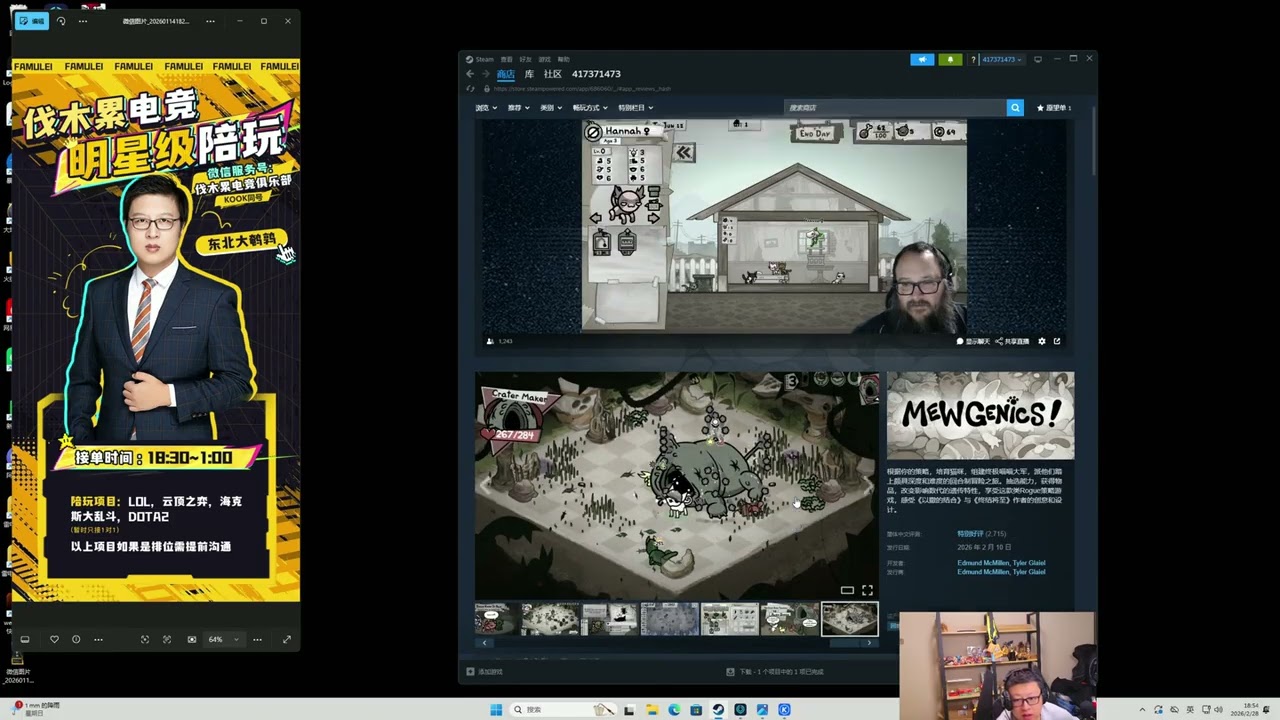Open profile tab 417371473
Screen dimensions: 1280x720
pyautogui.click(x=596, y=74)
